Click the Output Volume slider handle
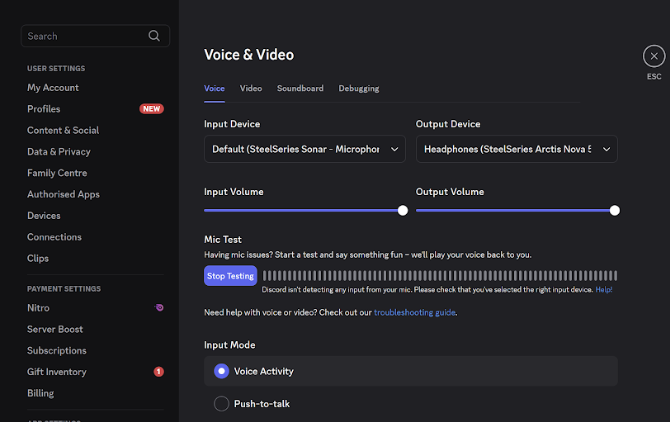Screen dimensions: 670x422 coord(614,211)
